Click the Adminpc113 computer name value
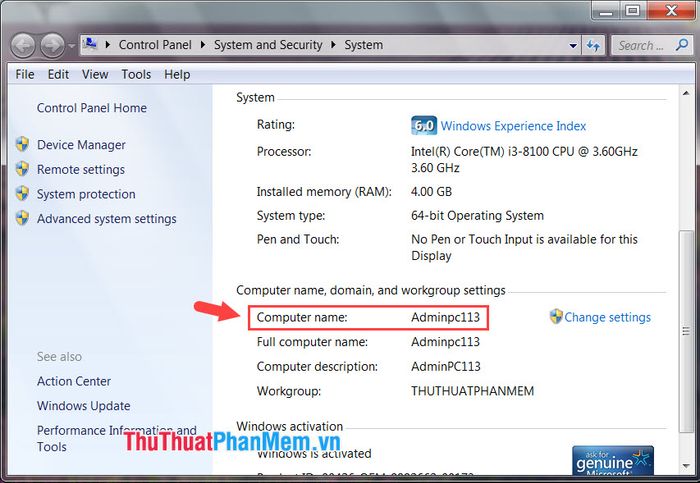Viewport: 700px width, 483px height. point(446,317)
